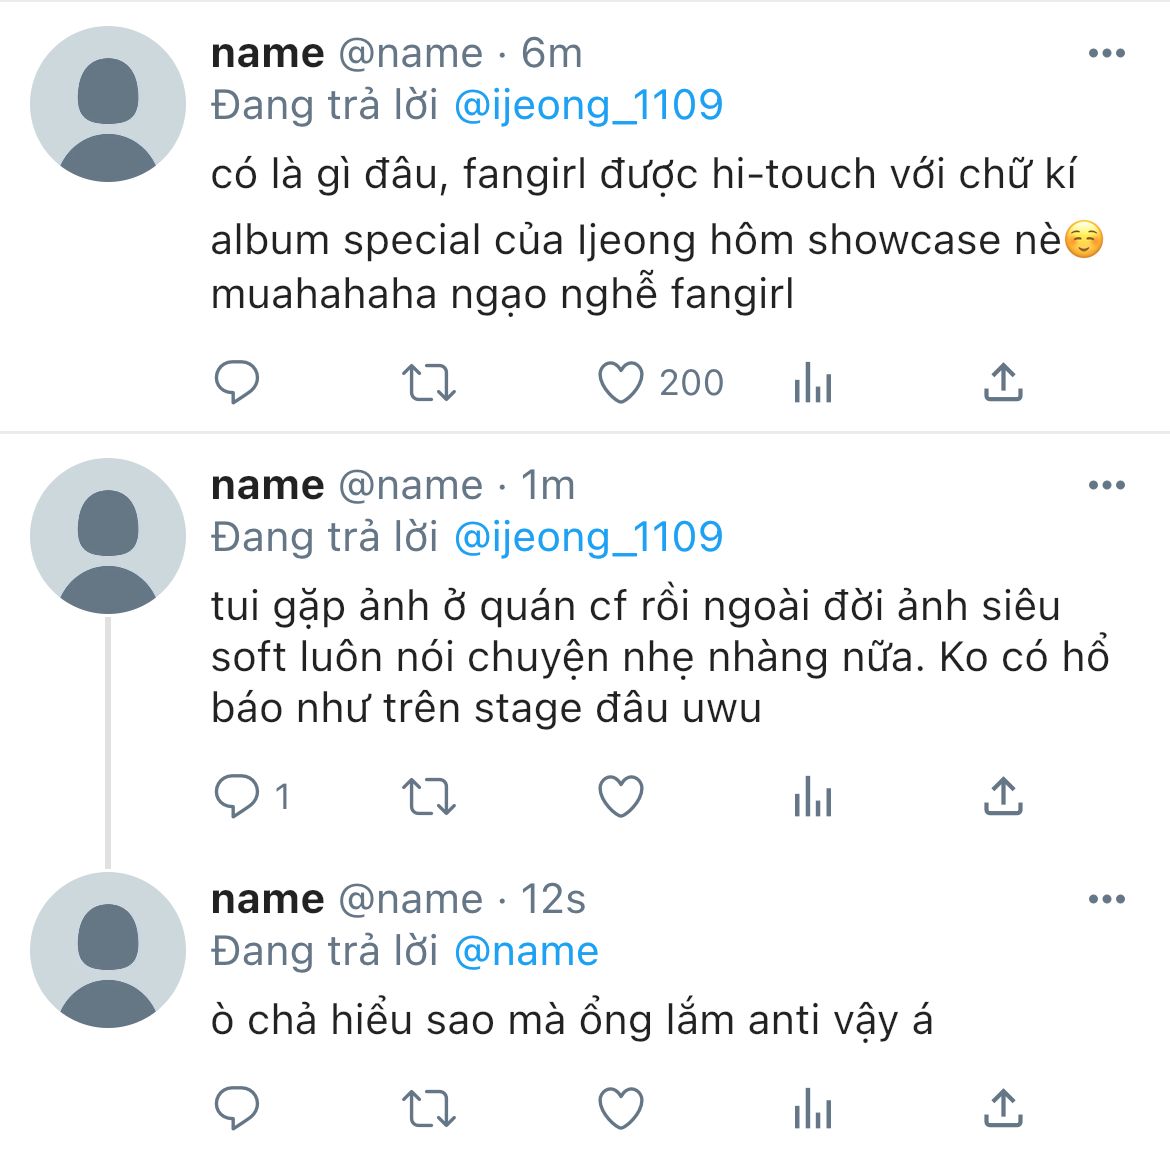Open the 6m tweet author's profile avatar
Image resolution: width=1170 pixels, height=1149 pixels.
pyautogui.click(x=108, y=104)
